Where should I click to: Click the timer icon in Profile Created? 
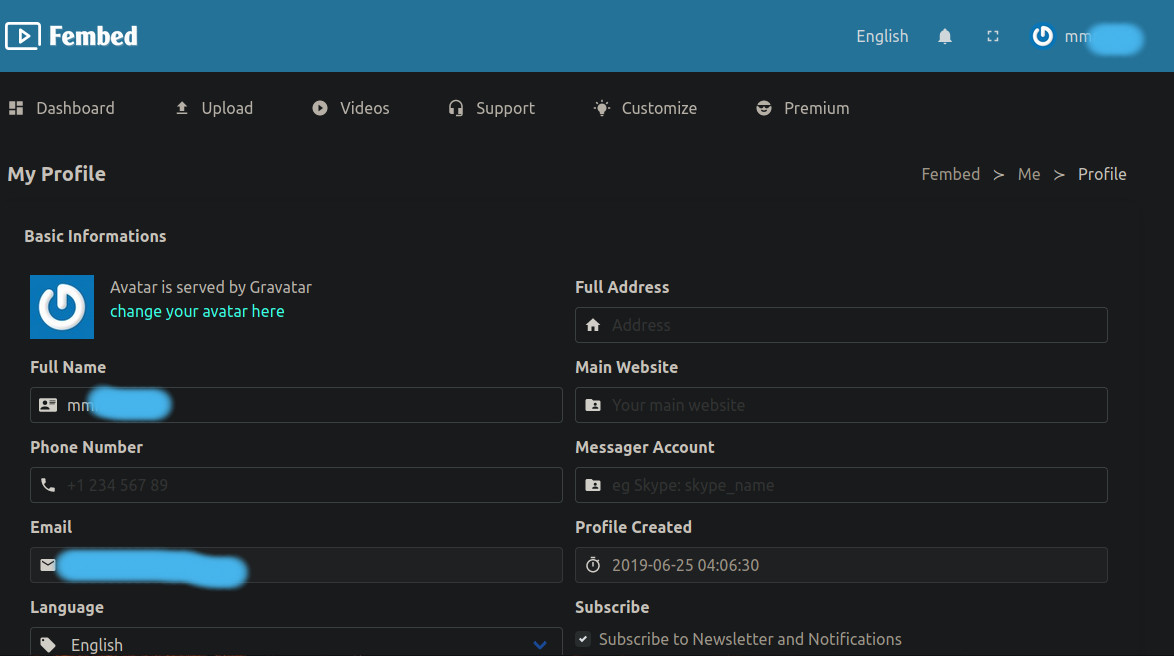[593, 565]
